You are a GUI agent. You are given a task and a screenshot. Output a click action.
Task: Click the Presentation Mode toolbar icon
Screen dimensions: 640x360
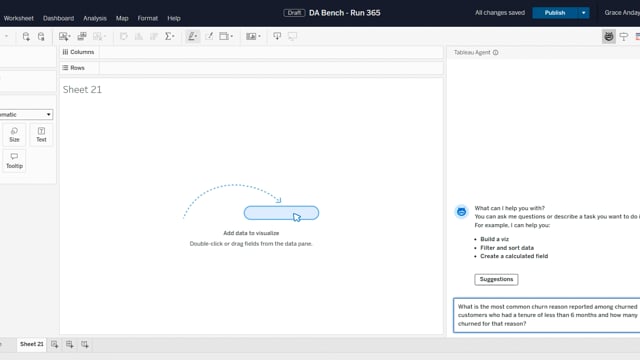[x=292, y=36]
